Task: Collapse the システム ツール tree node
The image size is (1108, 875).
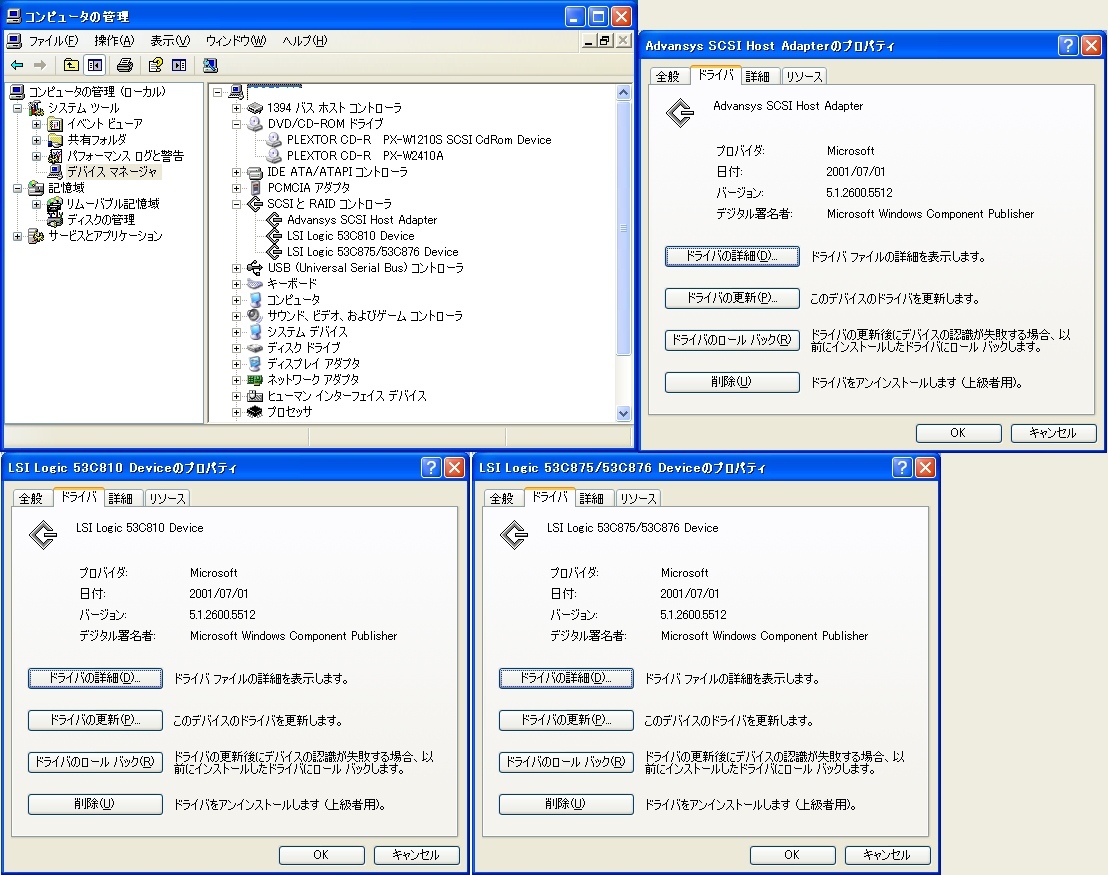Action: (x=17, y=108)
